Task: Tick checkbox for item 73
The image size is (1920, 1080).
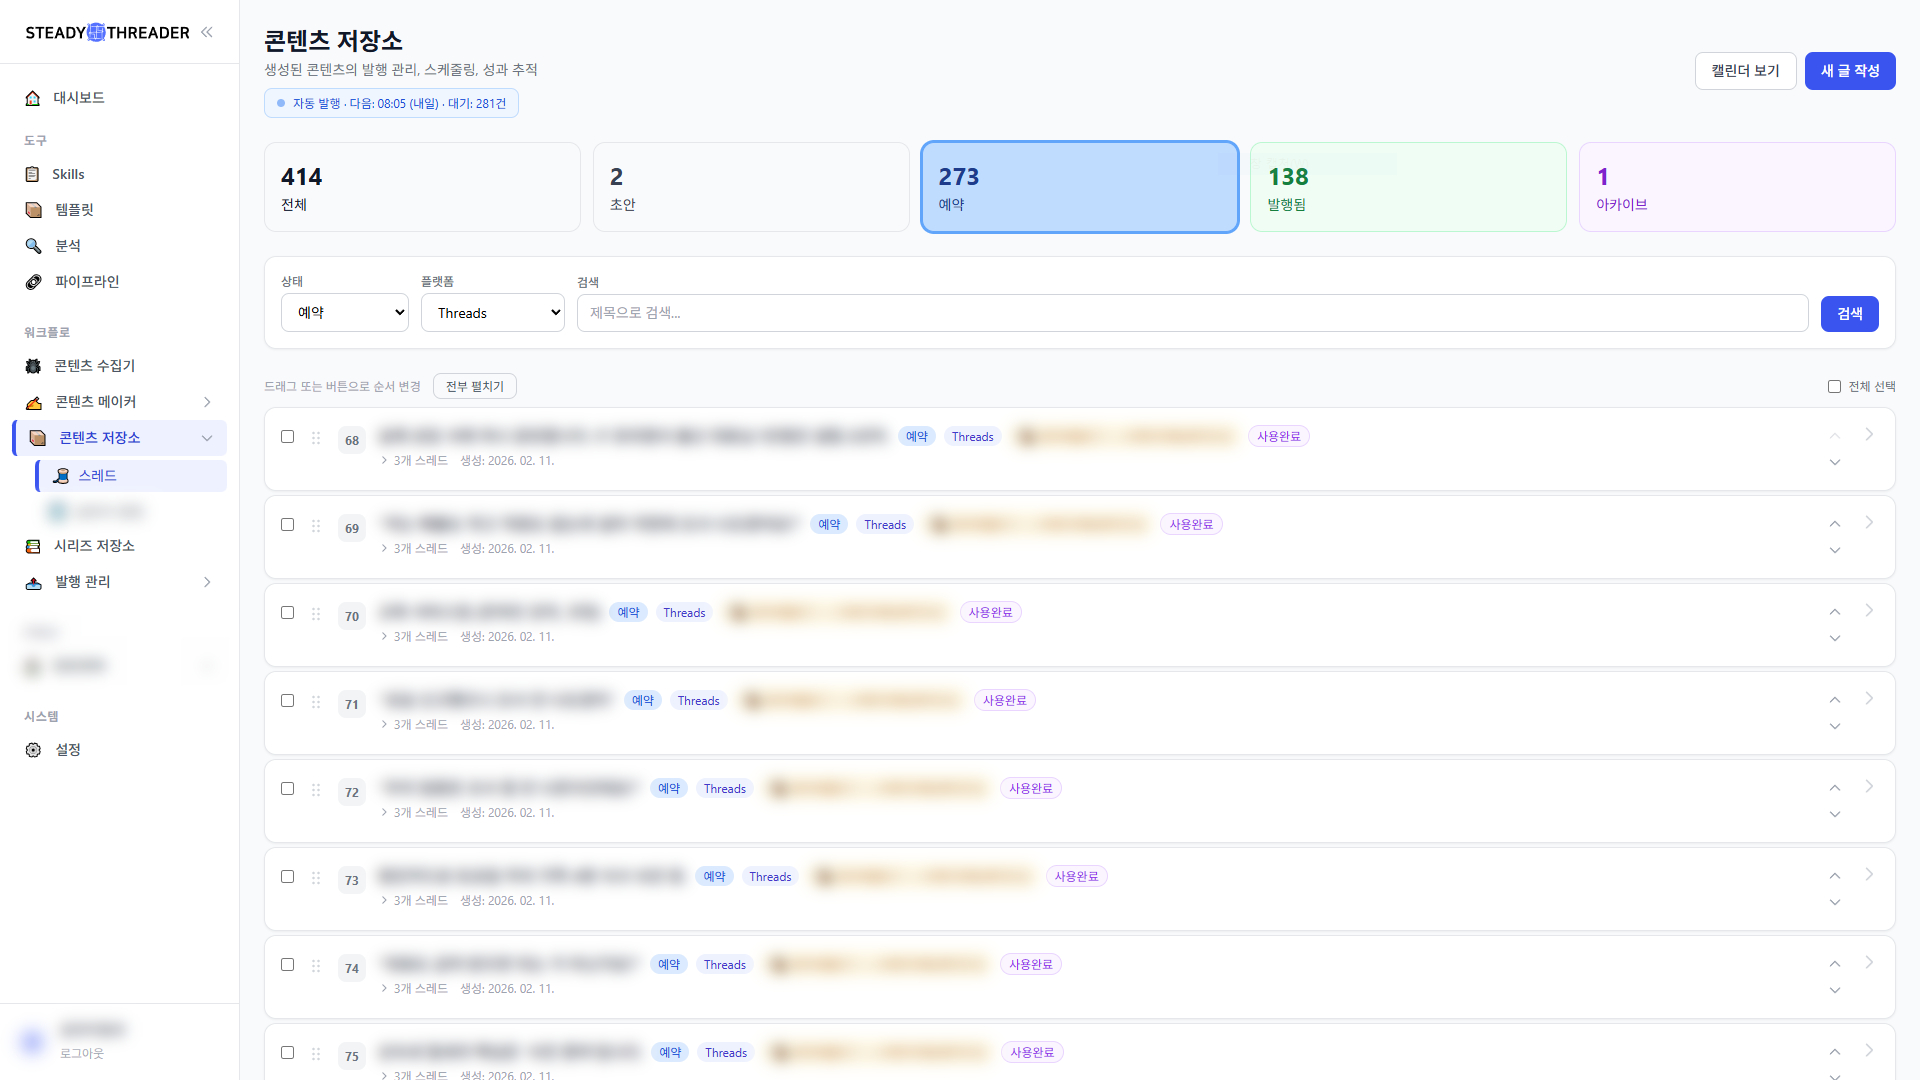Action: click(288, 877)
